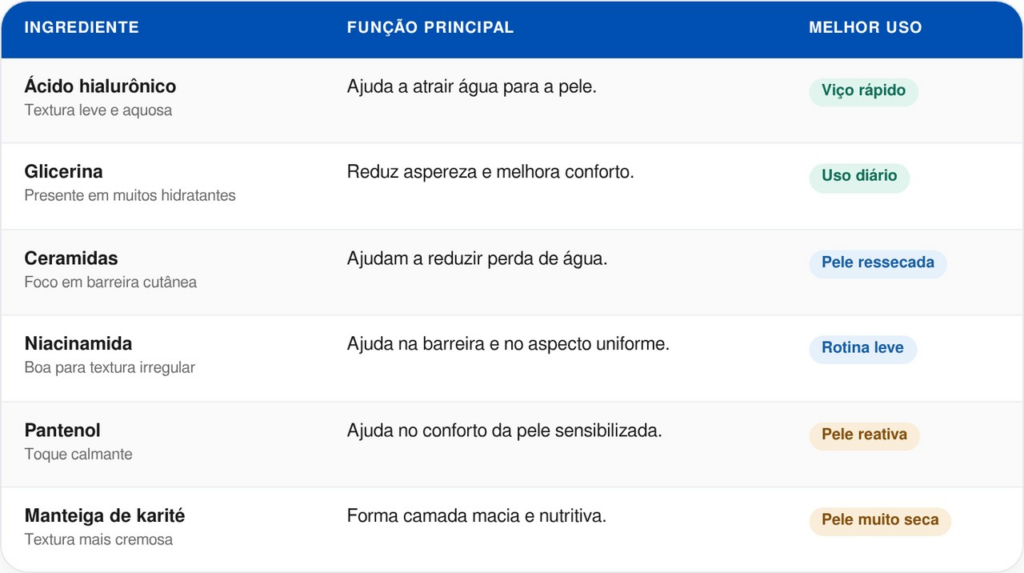Select the Ácido hialurônico ingredient name
Image resolution: width=1024 pixels, height=573 pixels.
(x=100, y=86)
